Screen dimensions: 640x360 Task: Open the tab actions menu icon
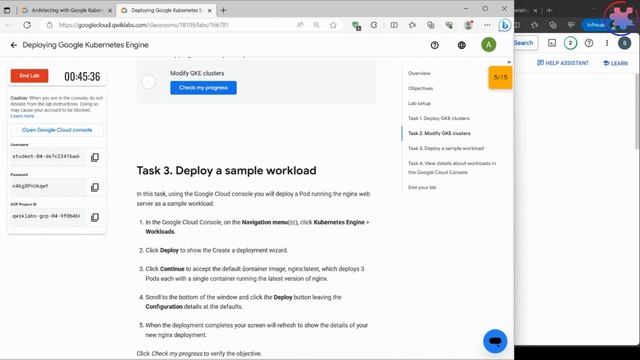(x=7, y=10)
